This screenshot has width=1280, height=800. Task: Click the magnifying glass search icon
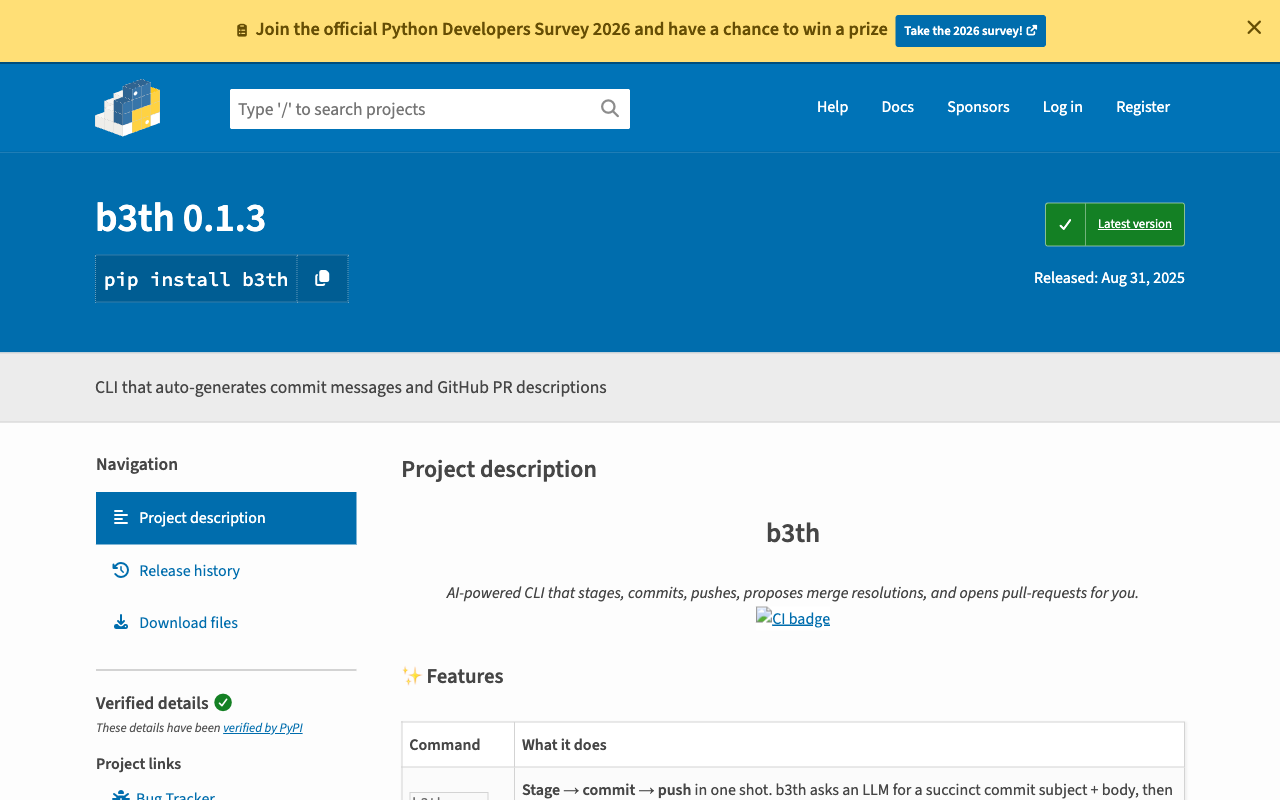click(x=609, y=109)
